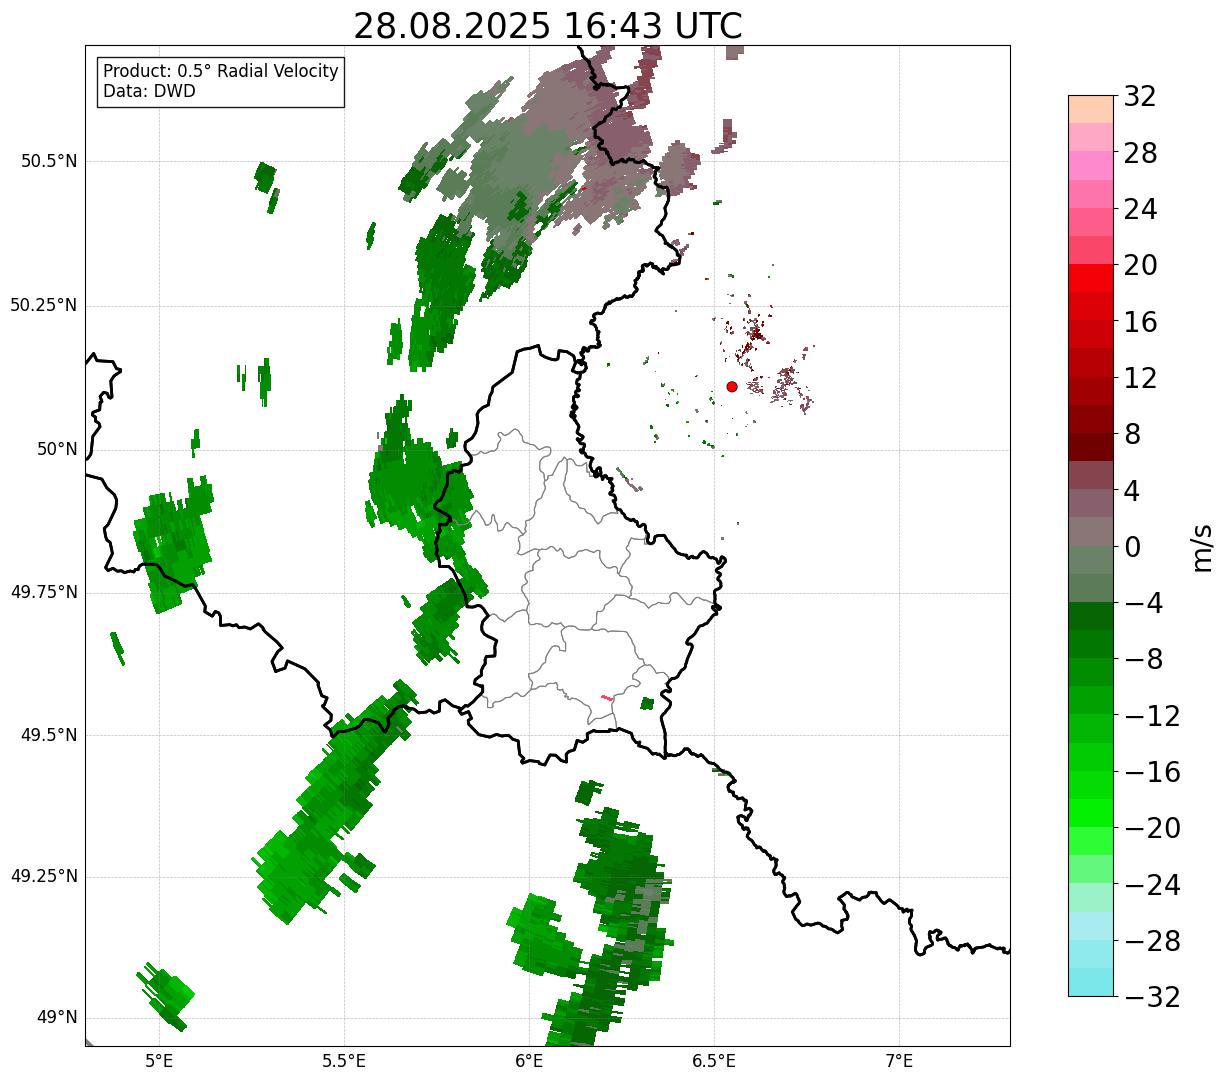Click the small pink echo in southern Luxembourg
The width and height of the screenshot is (1225, 1081).
click(607, 698)
